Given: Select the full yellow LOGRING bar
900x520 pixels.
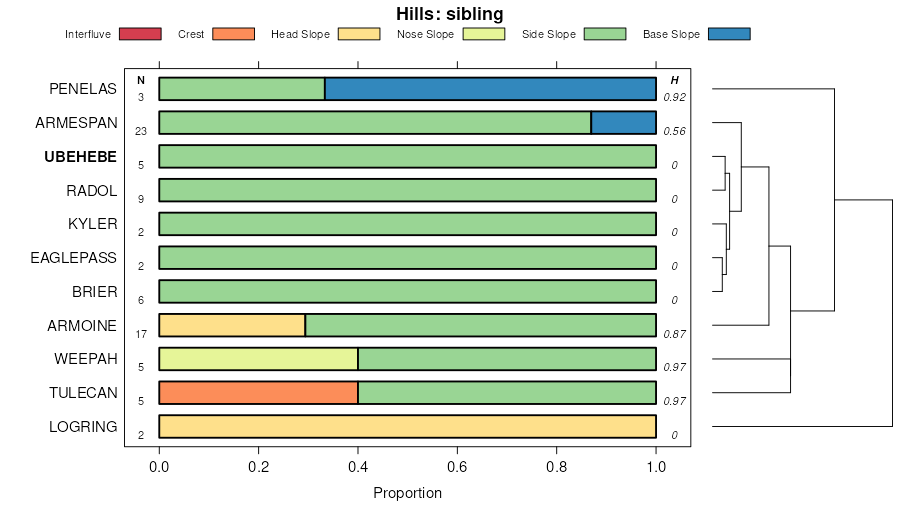Looking at the screenshot, I should point(407,427).
